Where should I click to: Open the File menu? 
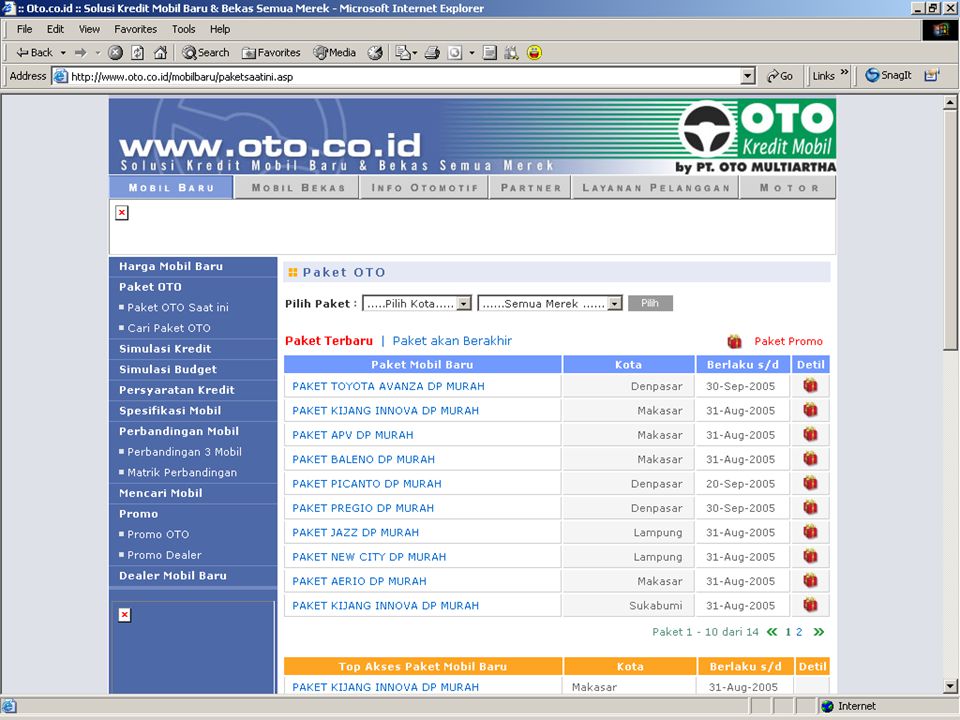(24, 29)
